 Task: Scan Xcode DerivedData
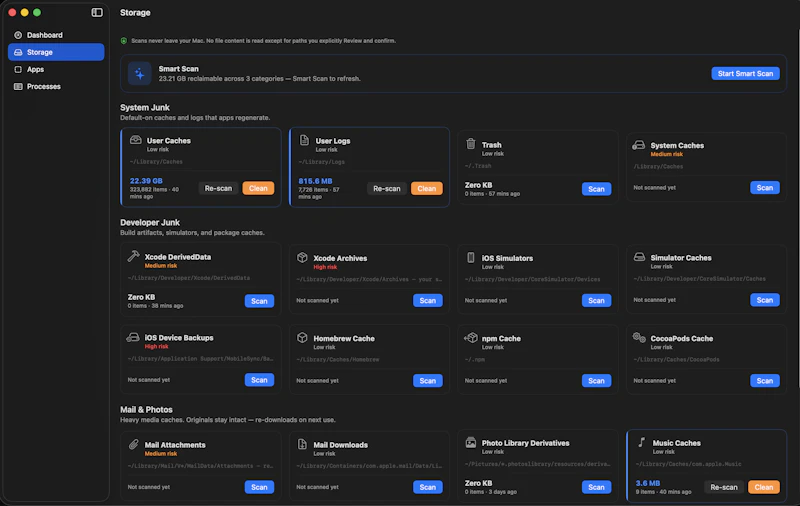259,301
